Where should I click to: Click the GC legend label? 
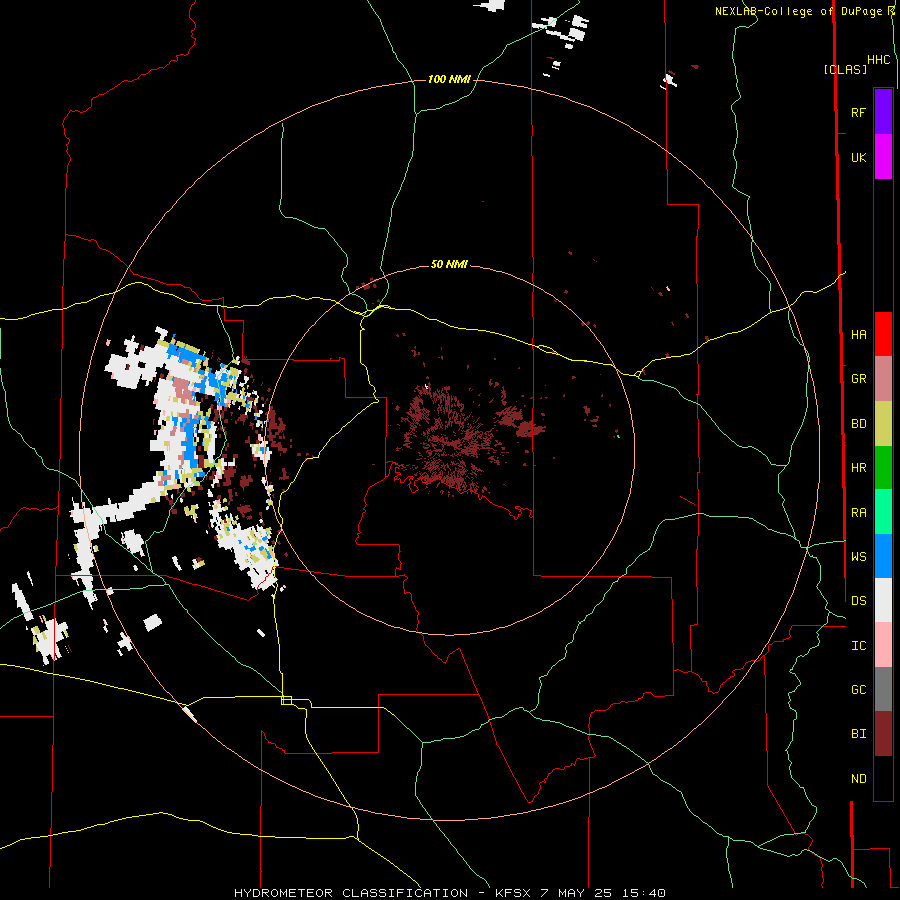[858, 690]
